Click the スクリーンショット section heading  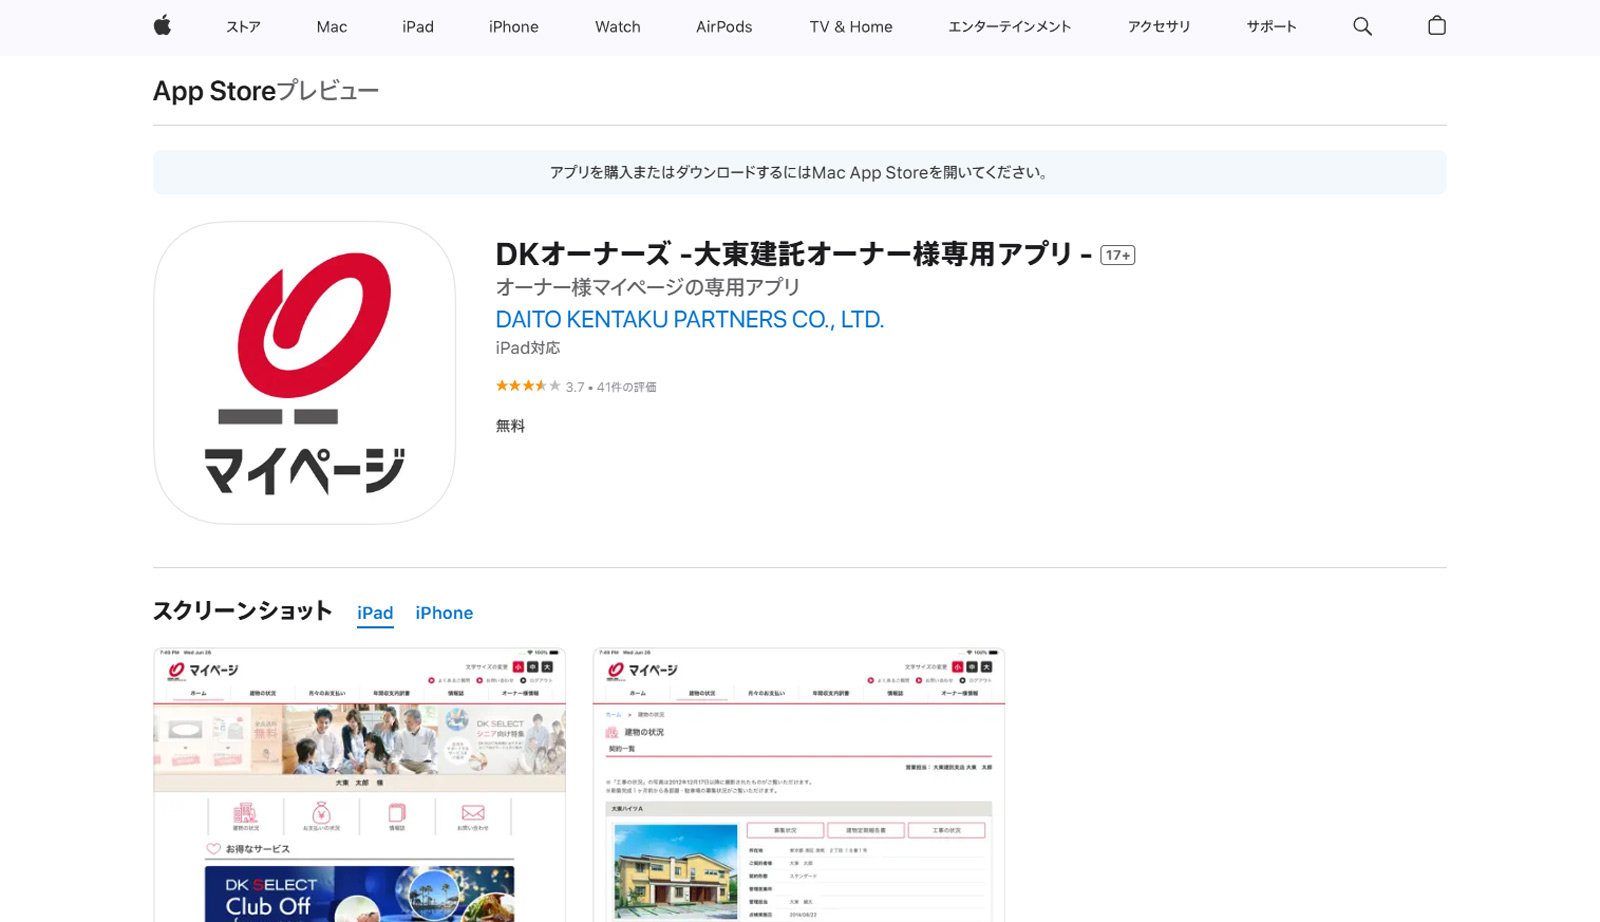242,611
